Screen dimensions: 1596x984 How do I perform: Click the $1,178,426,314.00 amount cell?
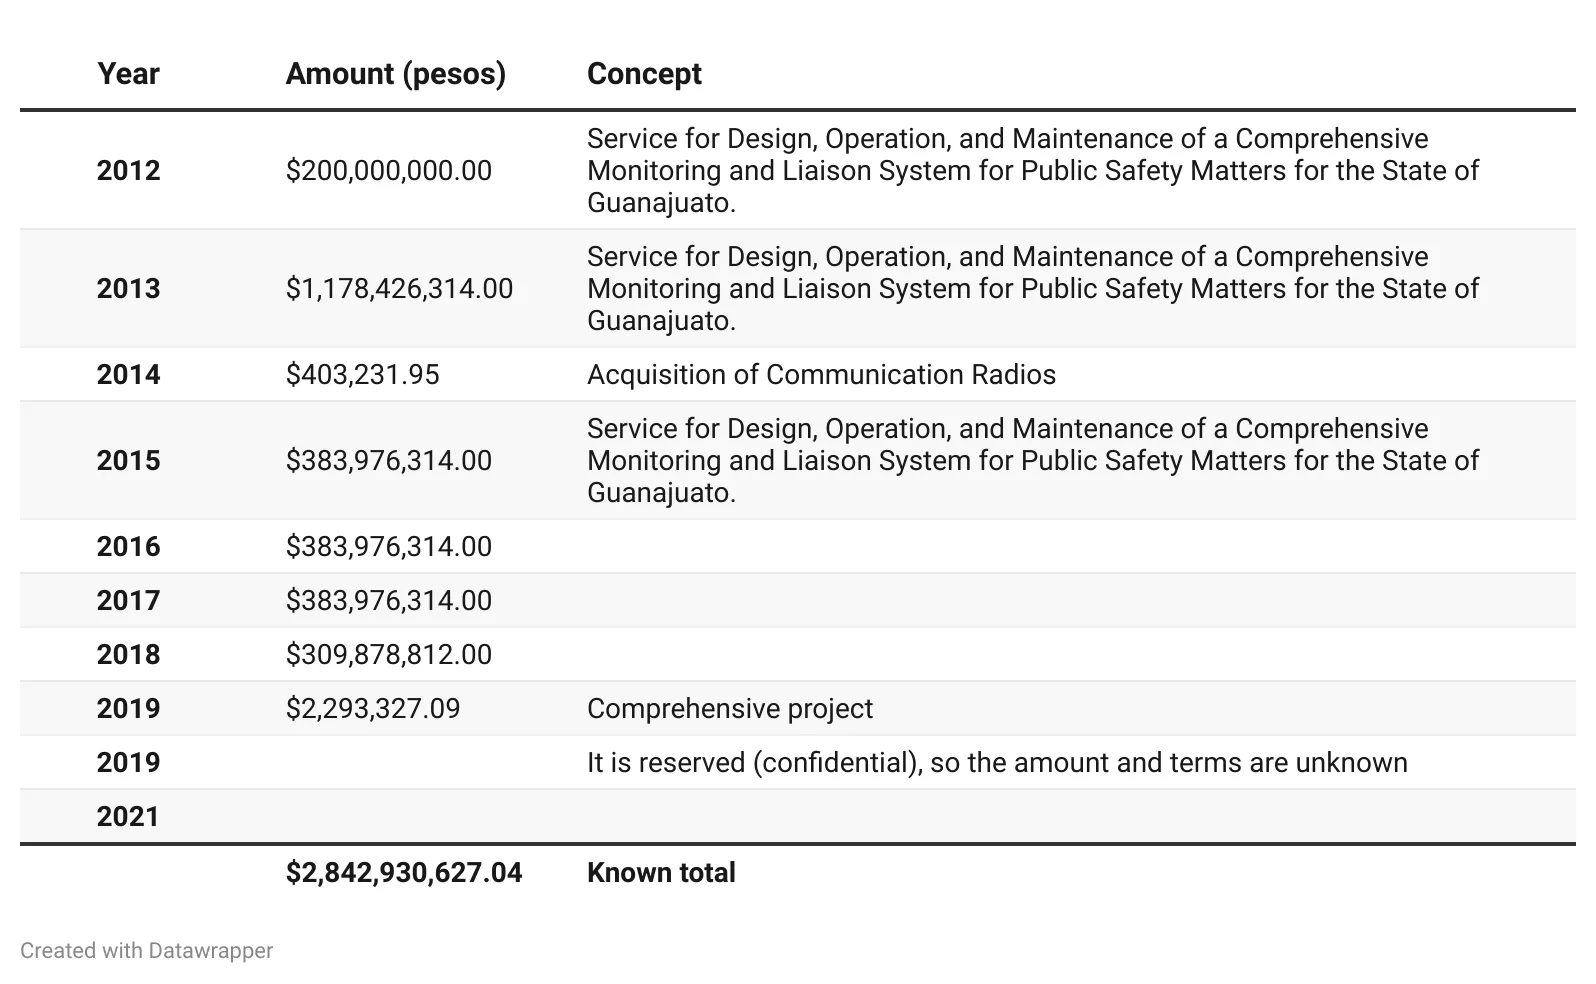pos(399,289)
